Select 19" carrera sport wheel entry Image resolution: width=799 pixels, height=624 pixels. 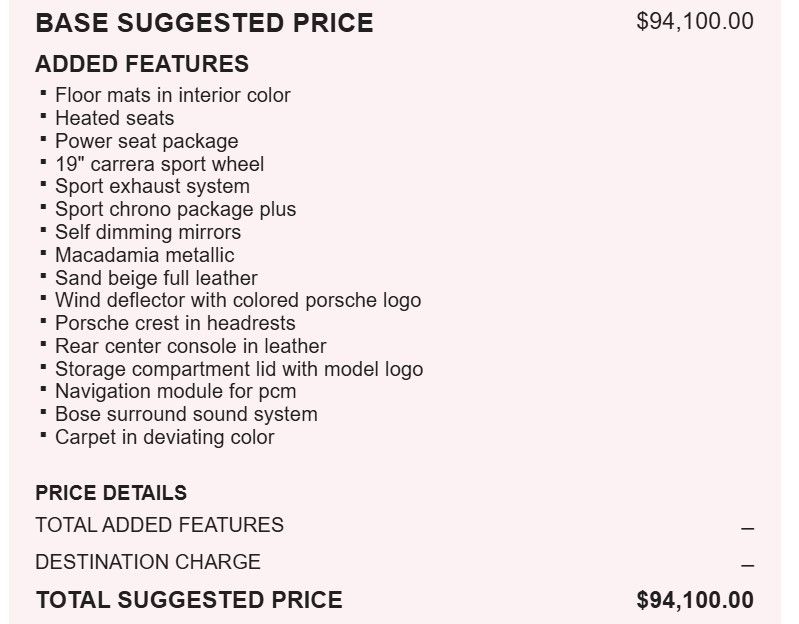[159, 164]
